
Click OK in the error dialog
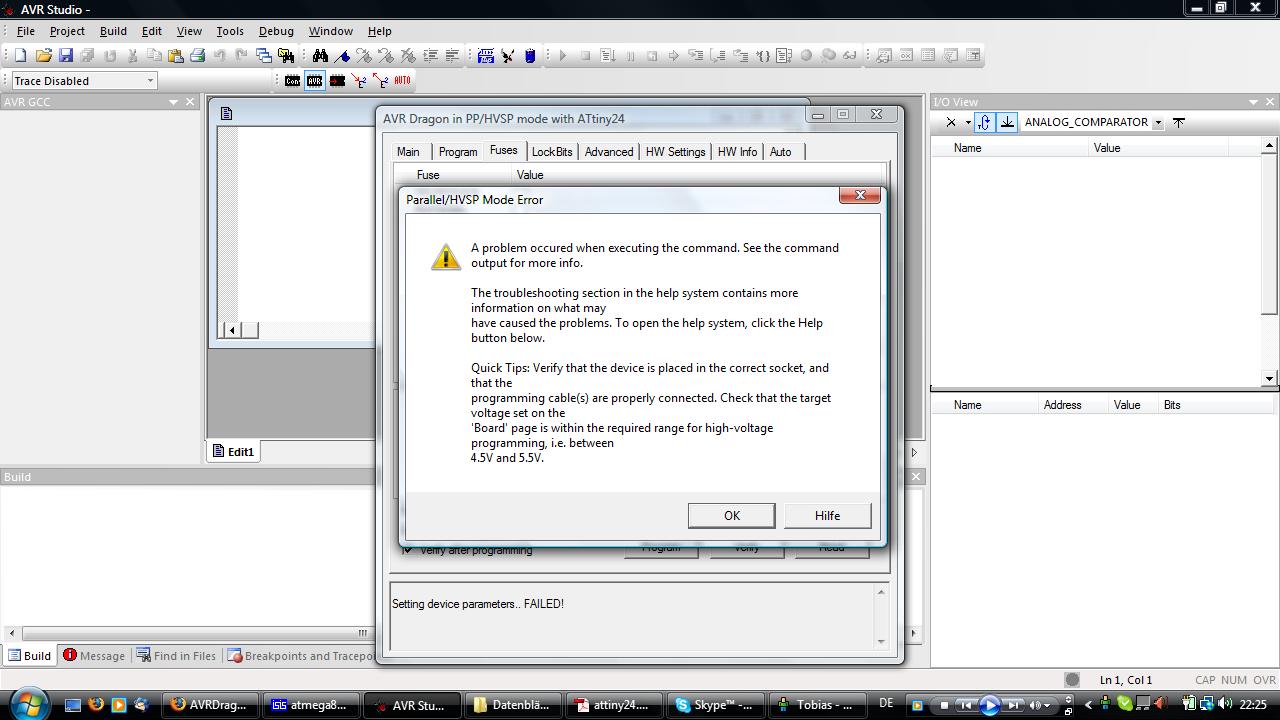732,516
